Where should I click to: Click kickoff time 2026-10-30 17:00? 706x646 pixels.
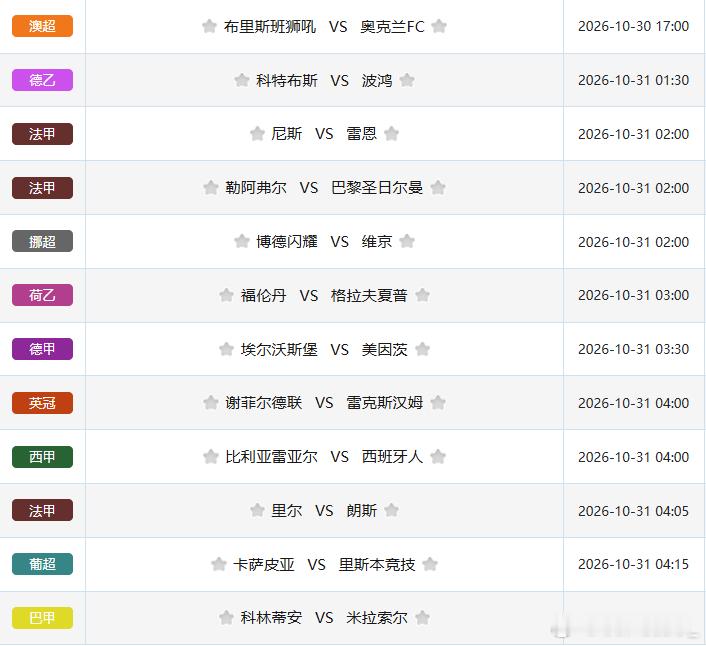click(x=634, y=26)
